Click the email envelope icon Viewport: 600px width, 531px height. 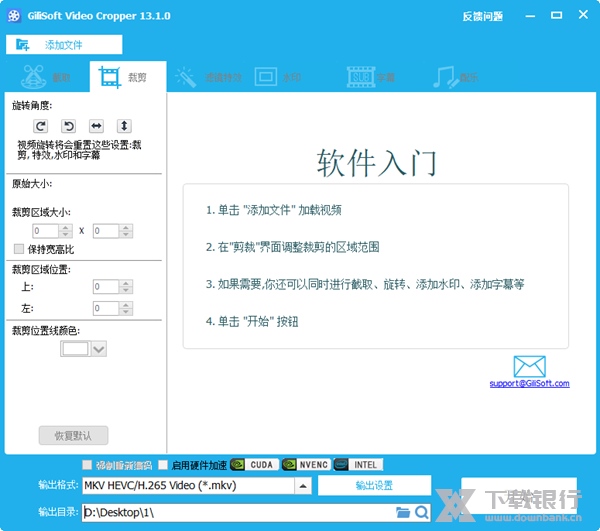[529, 366]
